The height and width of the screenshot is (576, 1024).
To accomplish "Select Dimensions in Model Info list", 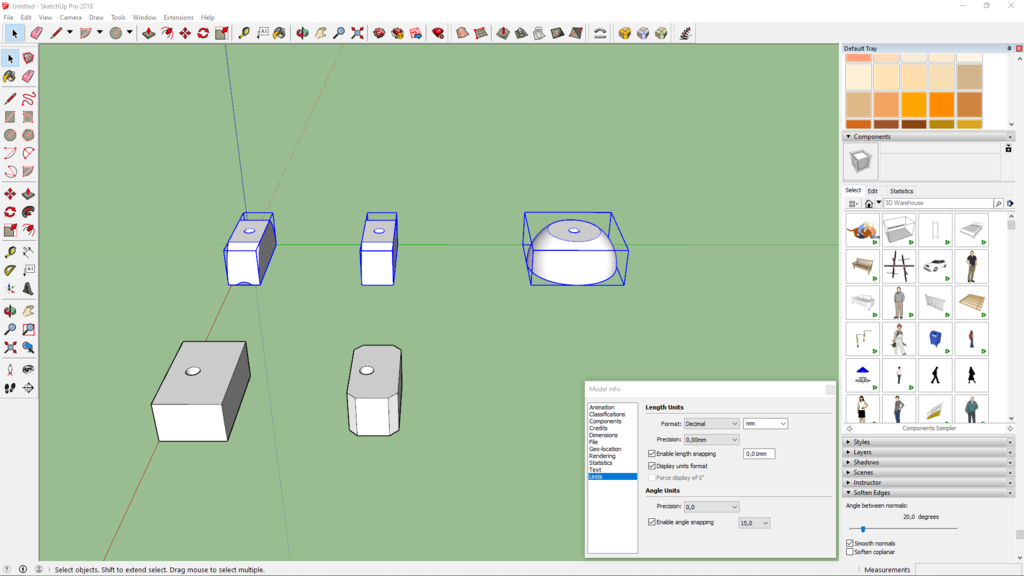I will (603, 435).
